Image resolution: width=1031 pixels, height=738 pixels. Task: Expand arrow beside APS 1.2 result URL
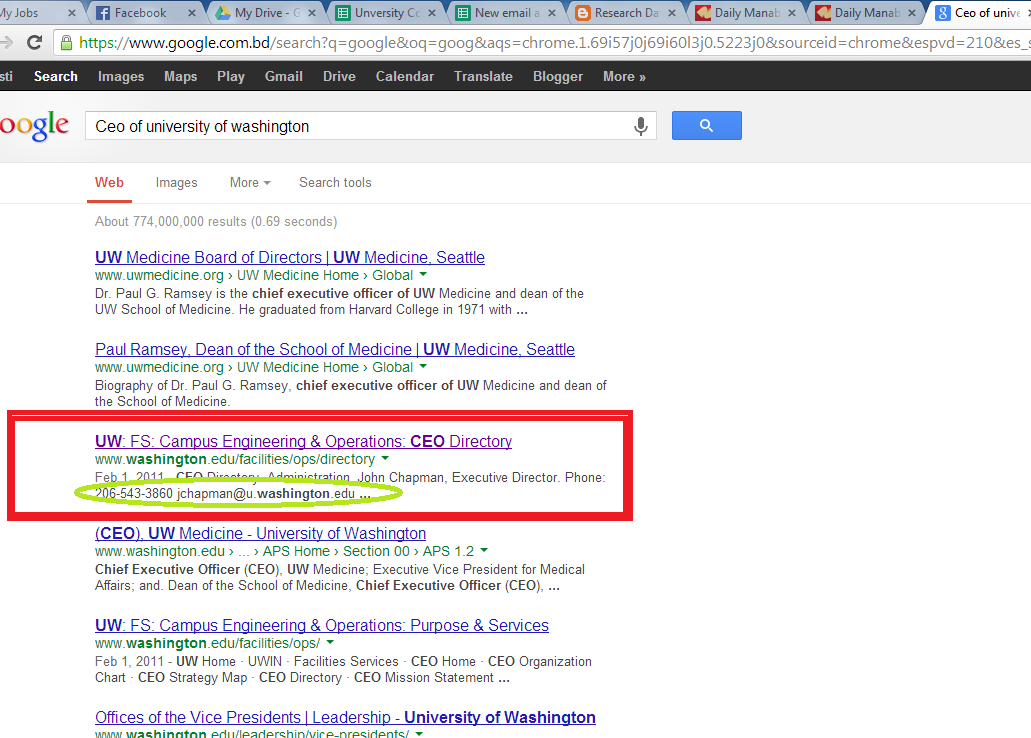click(x=485, y=551)
